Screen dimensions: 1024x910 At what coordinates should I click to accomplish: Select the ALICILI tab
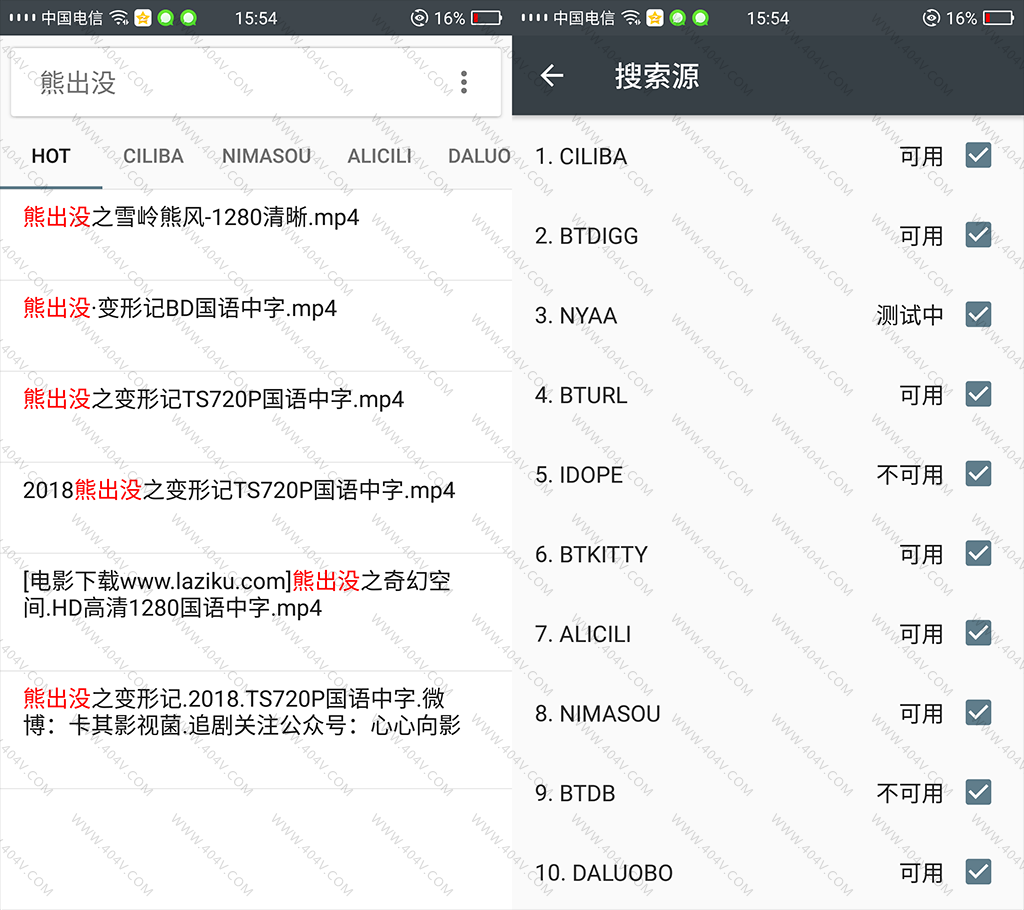tap(379, 156)
